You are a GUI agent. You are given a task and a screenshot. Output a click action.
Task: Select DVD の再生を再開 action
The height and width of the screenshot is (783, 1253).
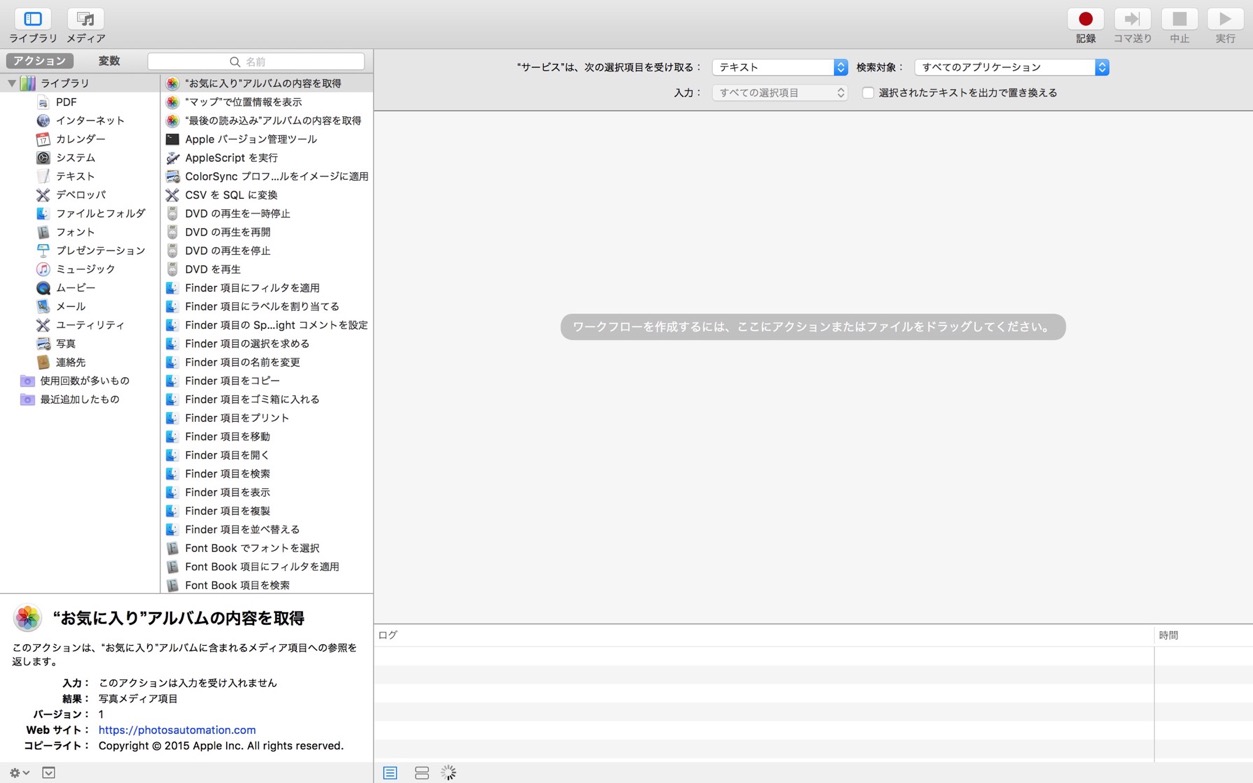click(x=267, y=232)
